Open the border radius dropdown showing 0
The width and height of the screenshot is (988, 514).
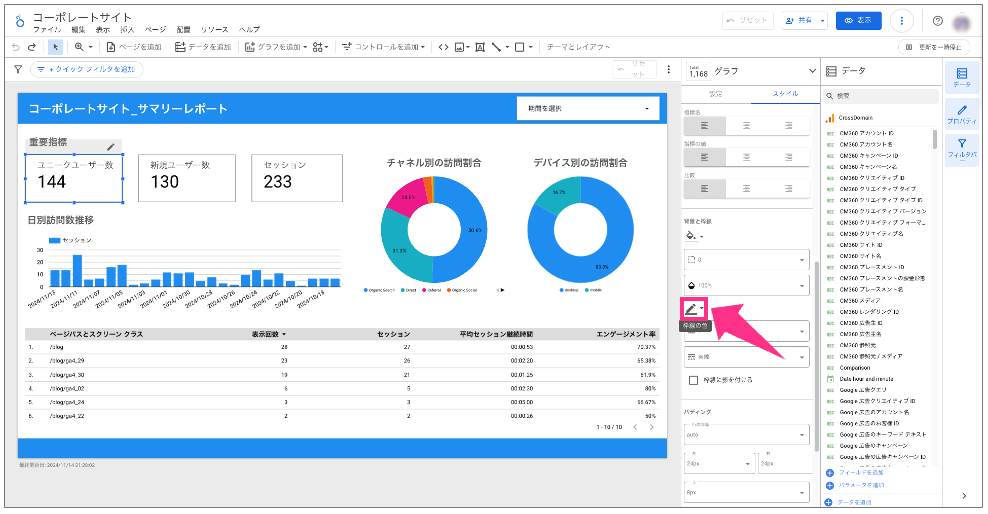tap(747, 260)
